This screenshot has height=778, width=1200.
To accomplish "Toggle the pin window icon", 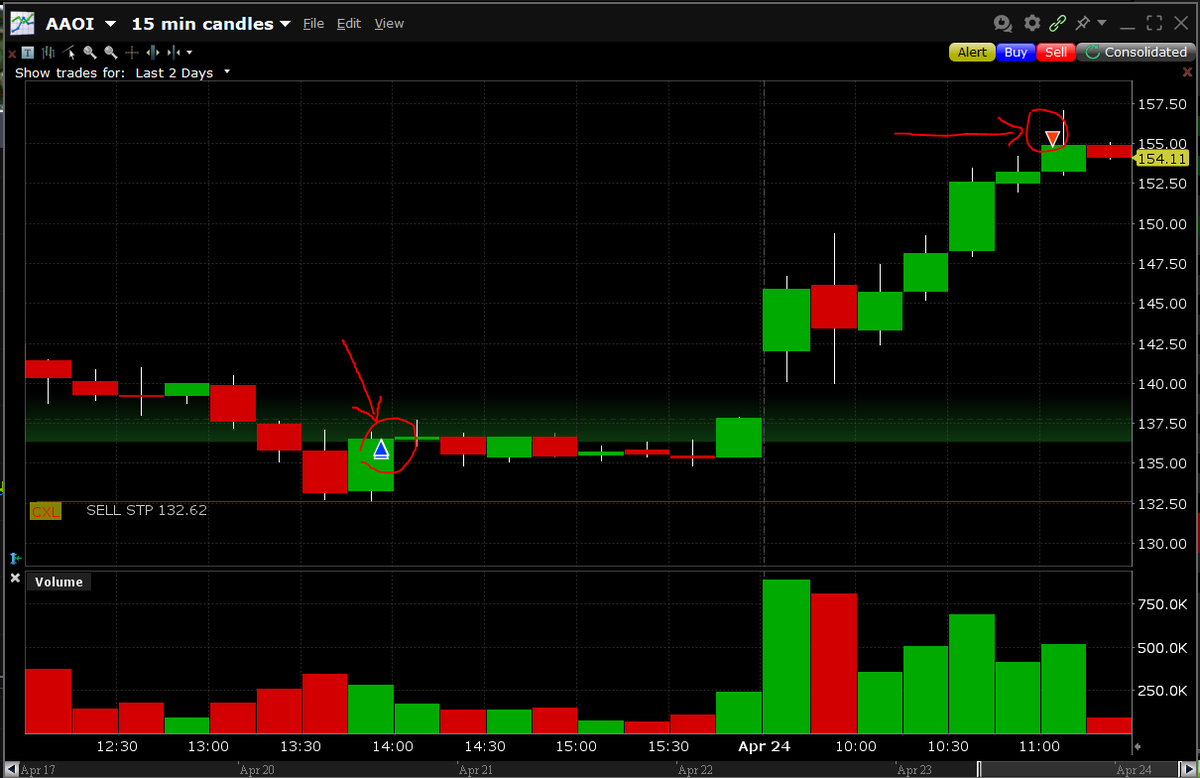I will 1083,22.
